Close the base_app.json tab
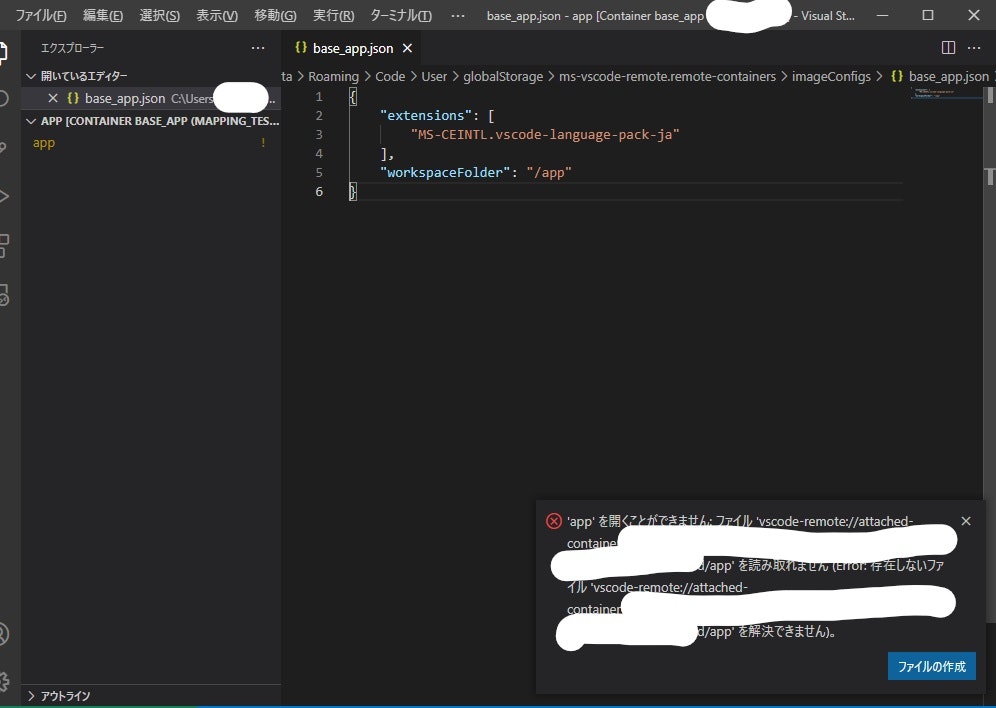The image size is (996, 708). tap(407, 48)
